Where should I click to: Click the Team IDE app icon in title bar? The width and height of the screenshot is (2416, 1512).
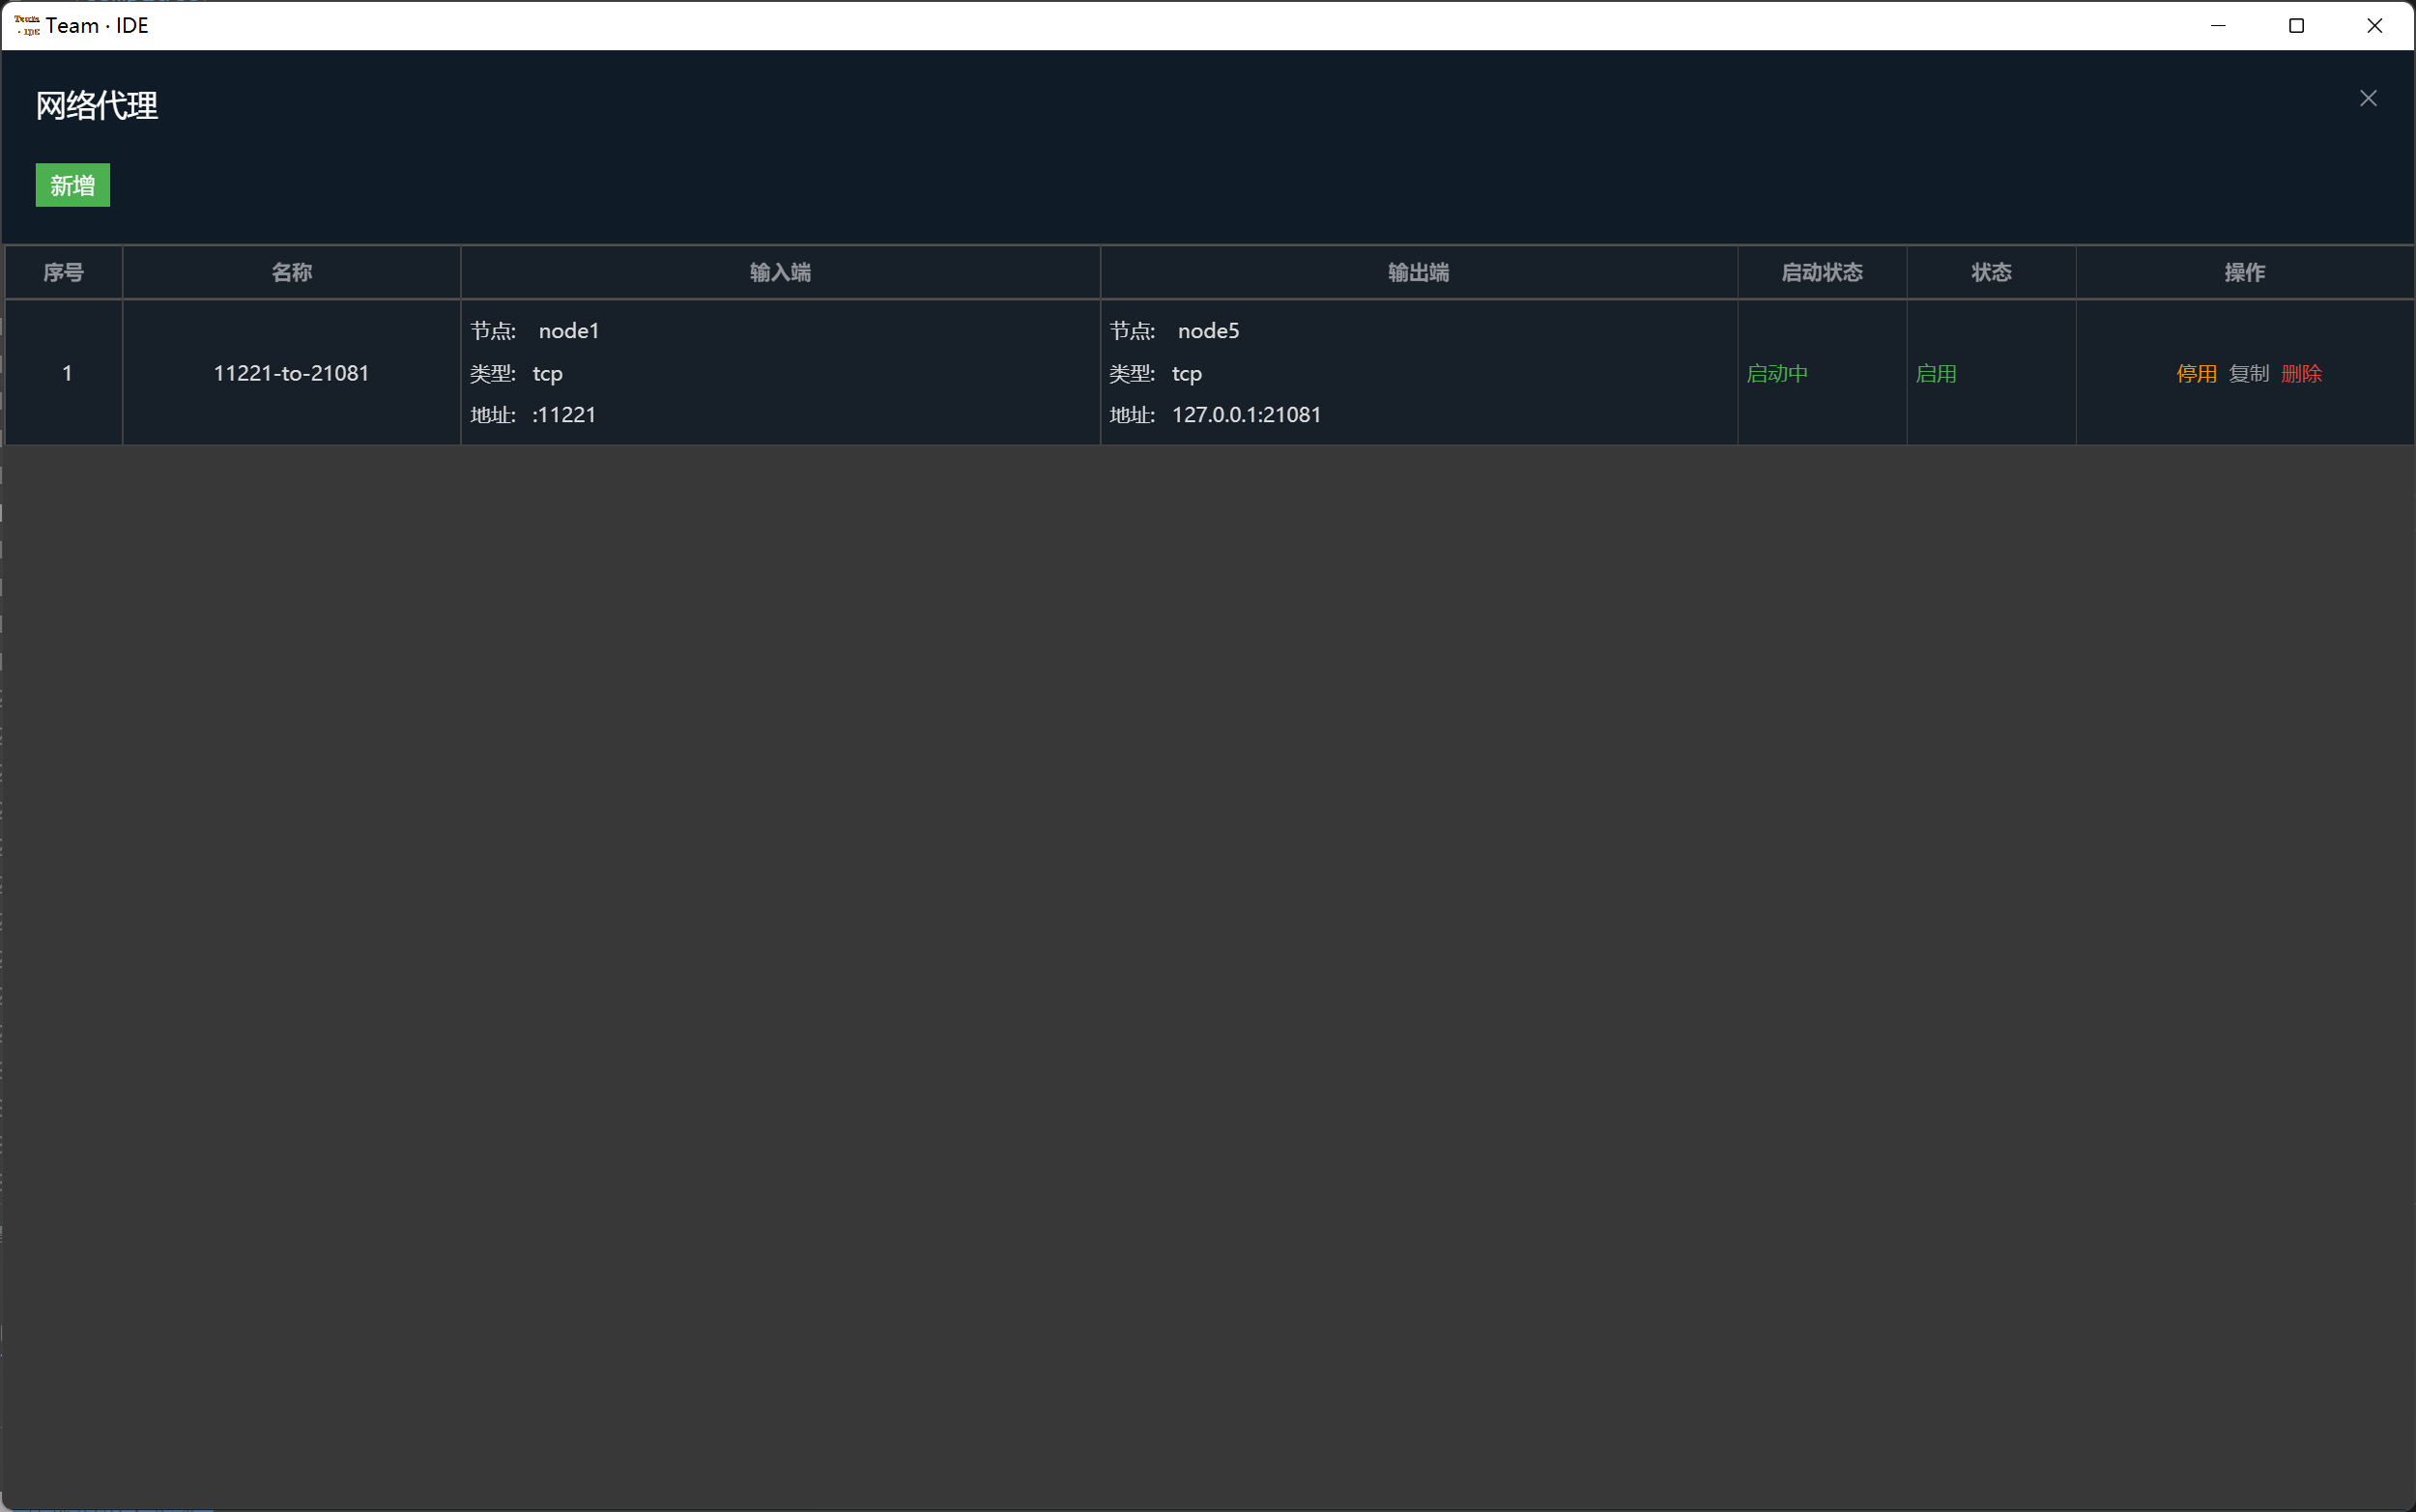click(x=27, y=25)
